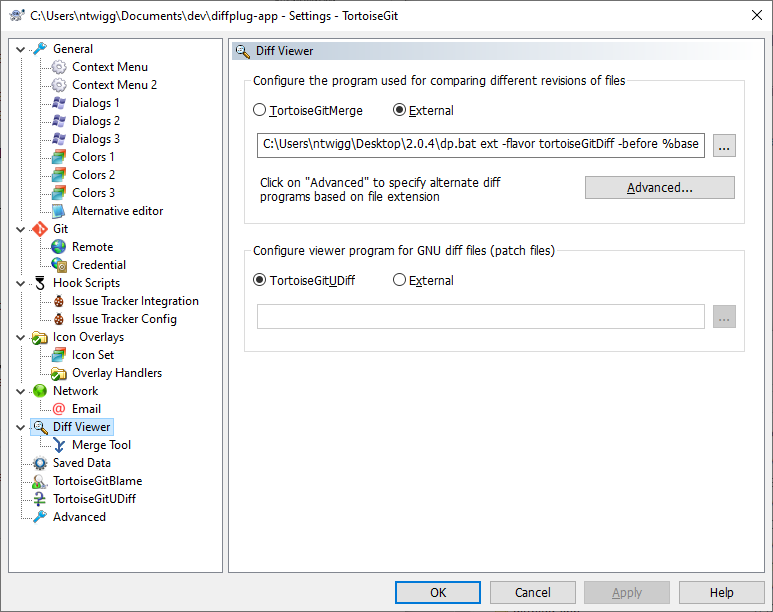Click the Dialogs 2 window icon

[59, 121]
